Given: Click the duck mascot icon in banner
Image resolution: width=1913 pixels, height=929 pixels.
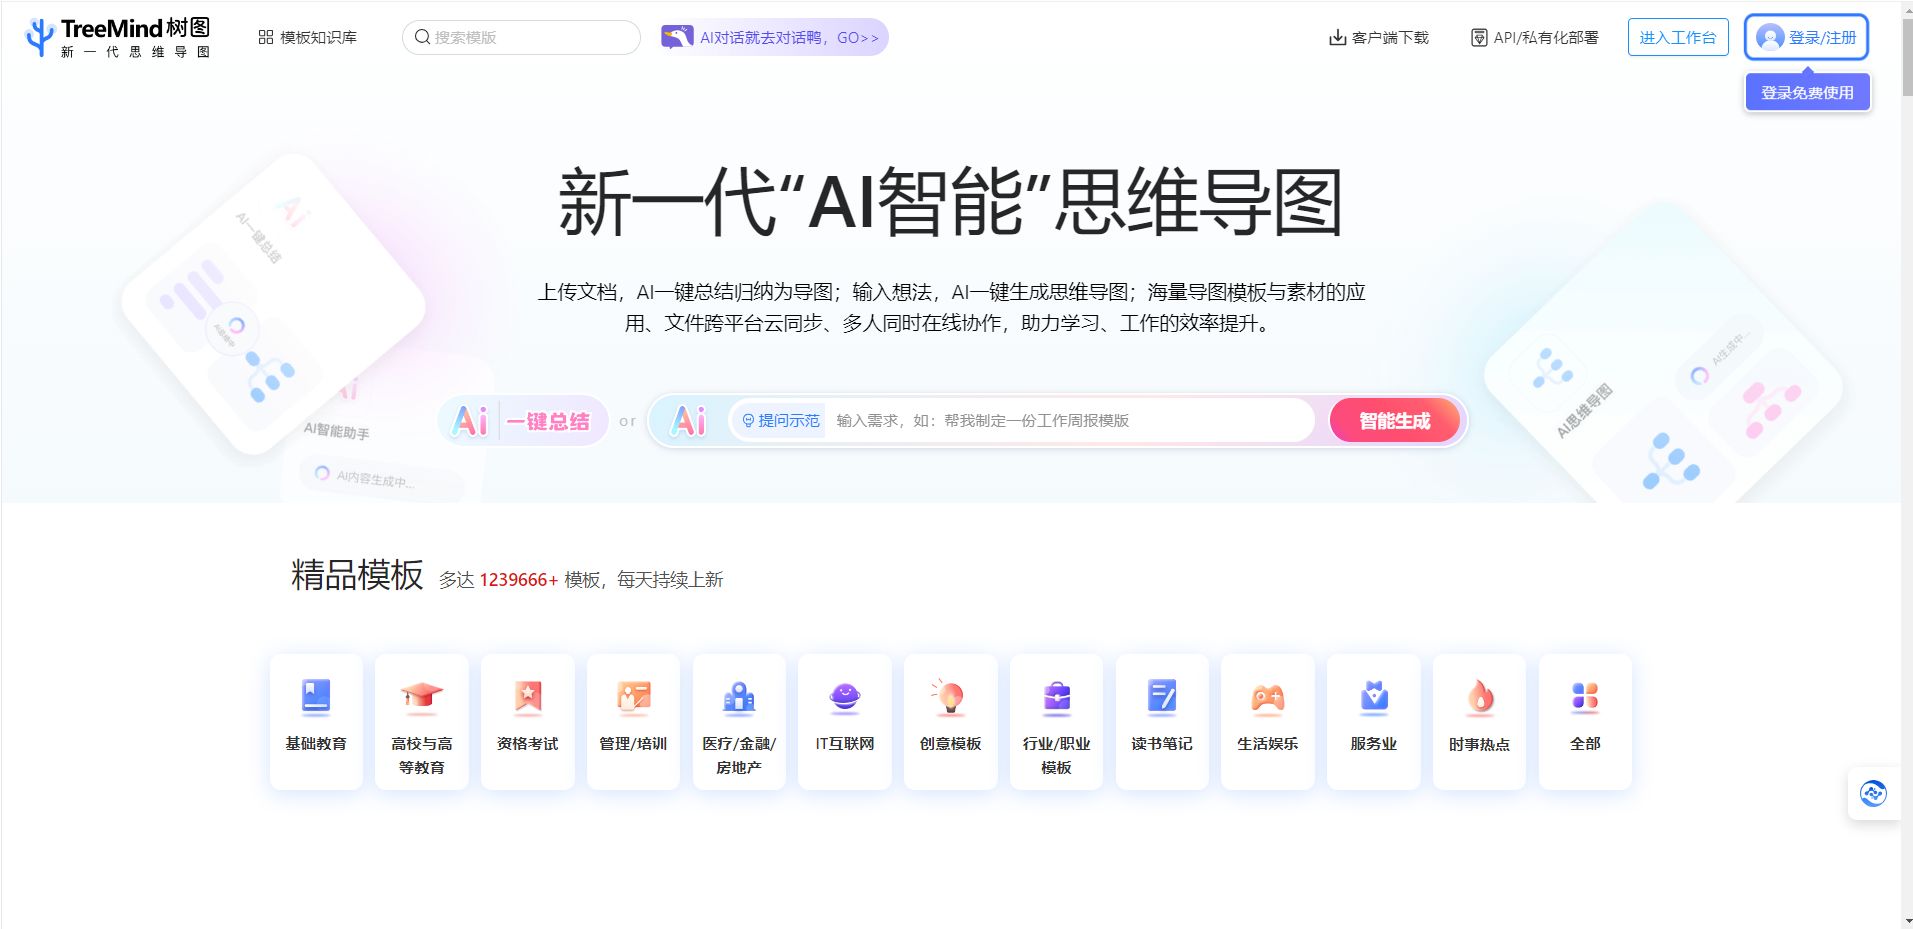Looking at the screenshot, I should click(677, 37).
